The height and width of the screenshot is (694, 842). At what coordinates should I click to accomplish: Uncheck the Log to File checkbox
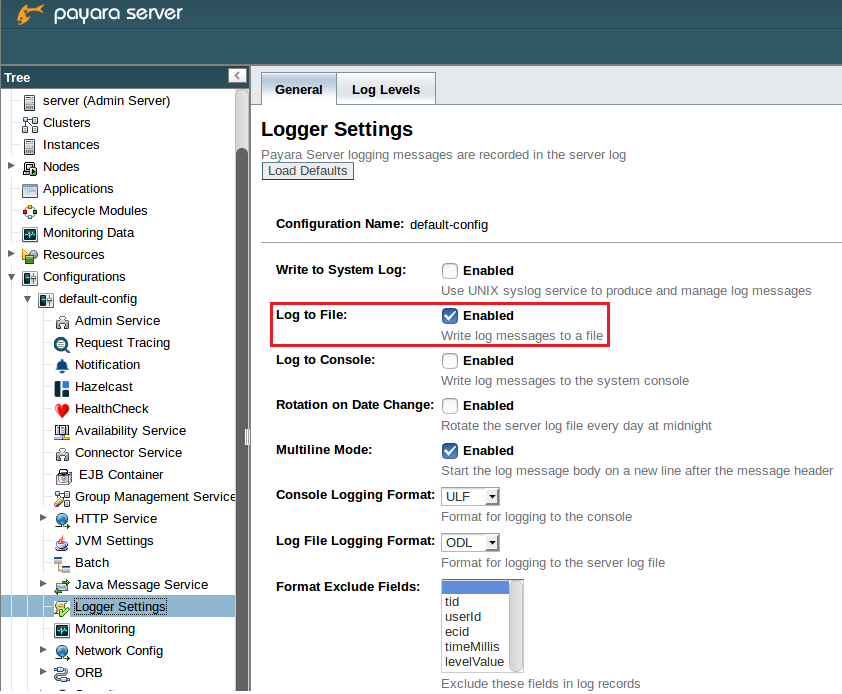click(x=449, y=316)
